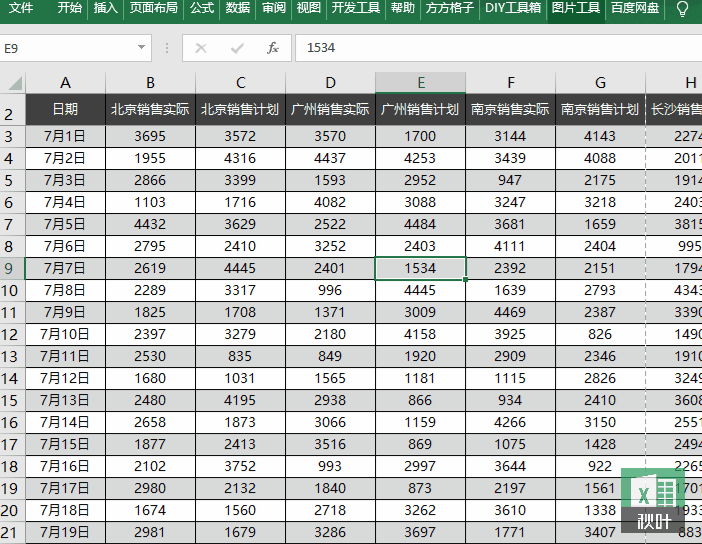
Task: Open the 公式 ribbon tab
Action: coord(202,8)
